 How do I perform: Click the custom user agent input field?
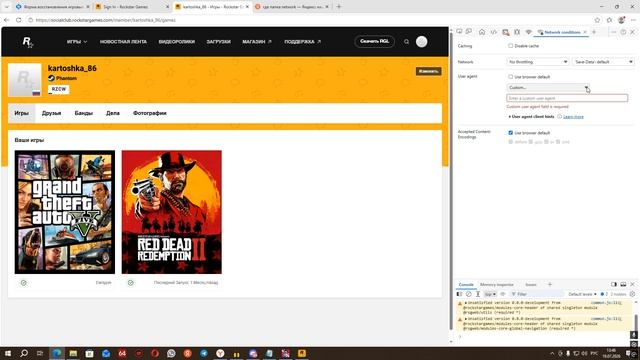click(x=567, y=98)
